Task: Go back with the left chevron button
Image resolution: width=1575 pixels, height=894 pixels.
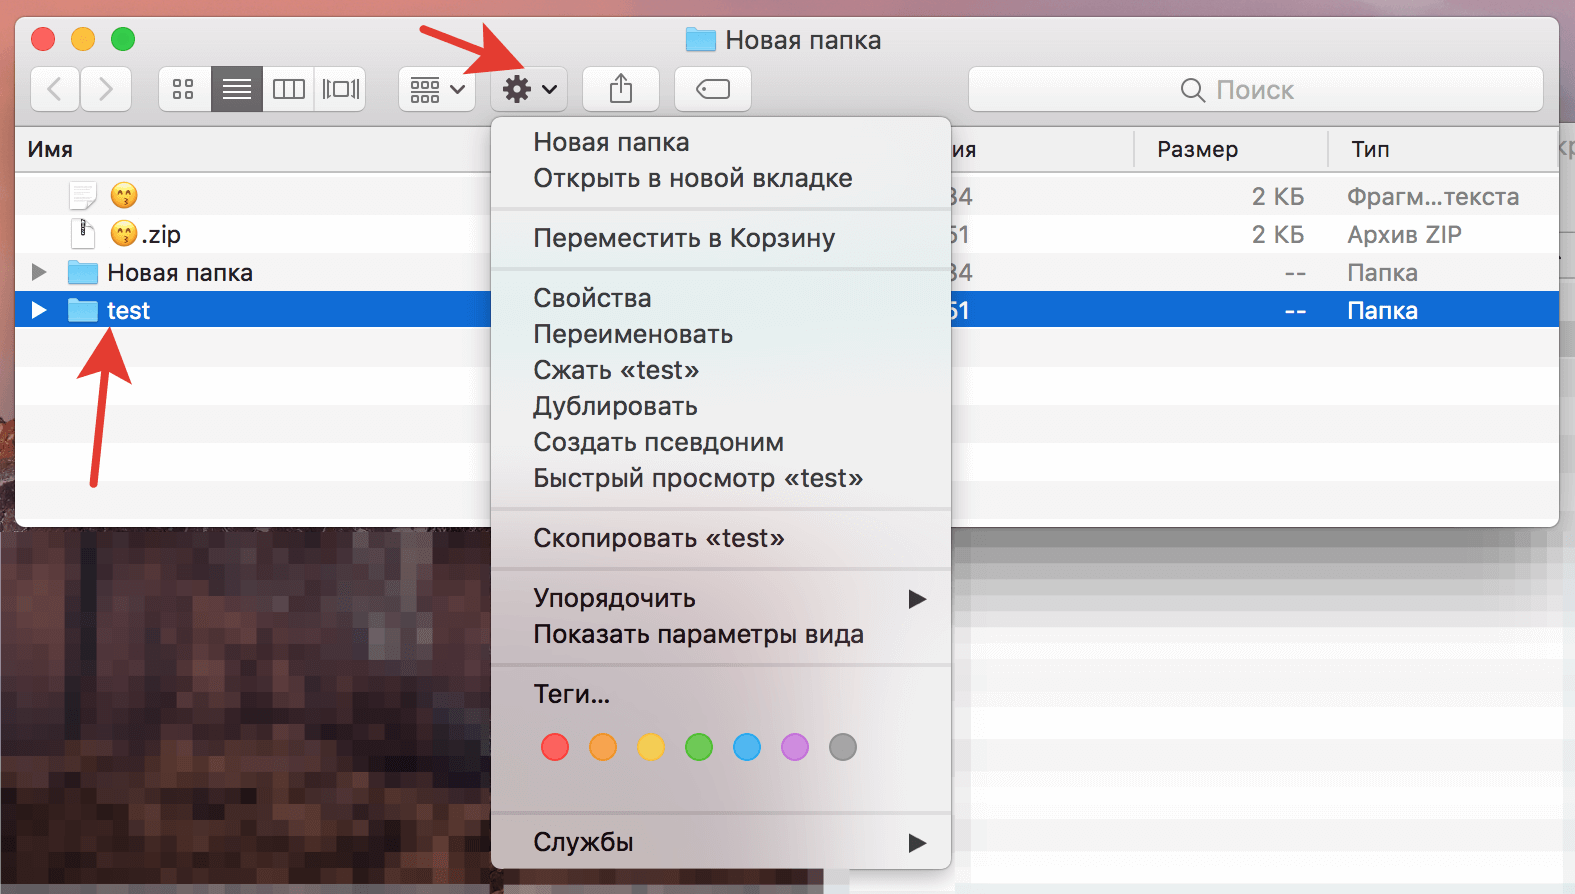Action: pos(56,90)
